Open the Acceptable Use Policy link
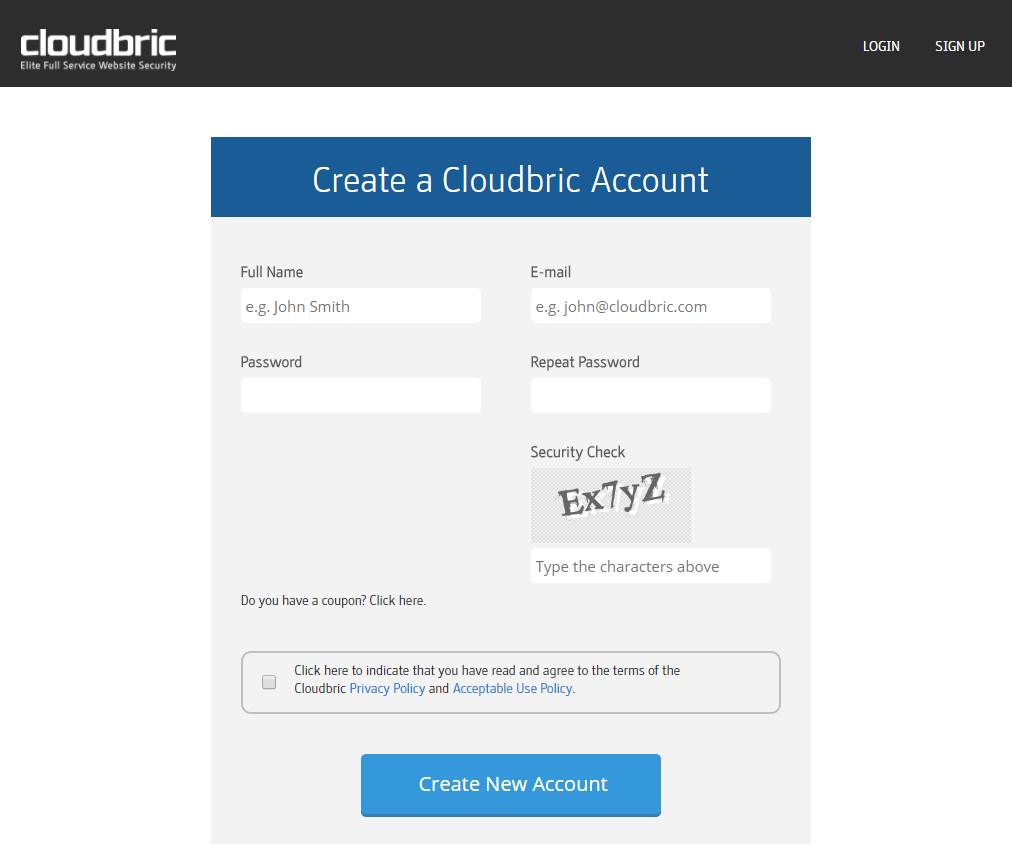Screen dimensions: 1012x846 coord(512,689)
